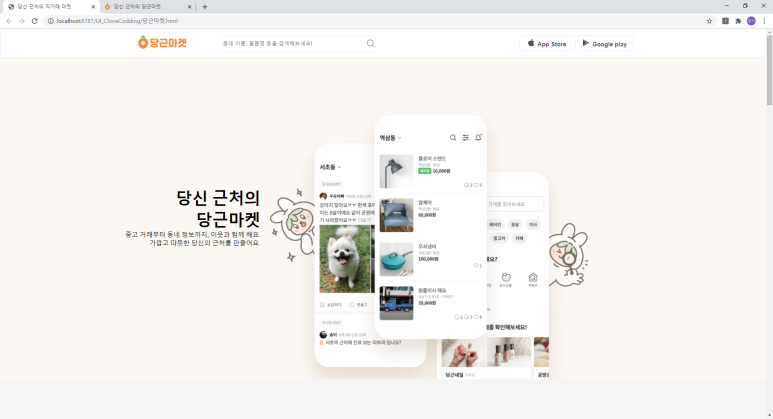Click 댓글 7 comments under the dog post
Viewport: 773px width, 419px height.
coord(358,305)
